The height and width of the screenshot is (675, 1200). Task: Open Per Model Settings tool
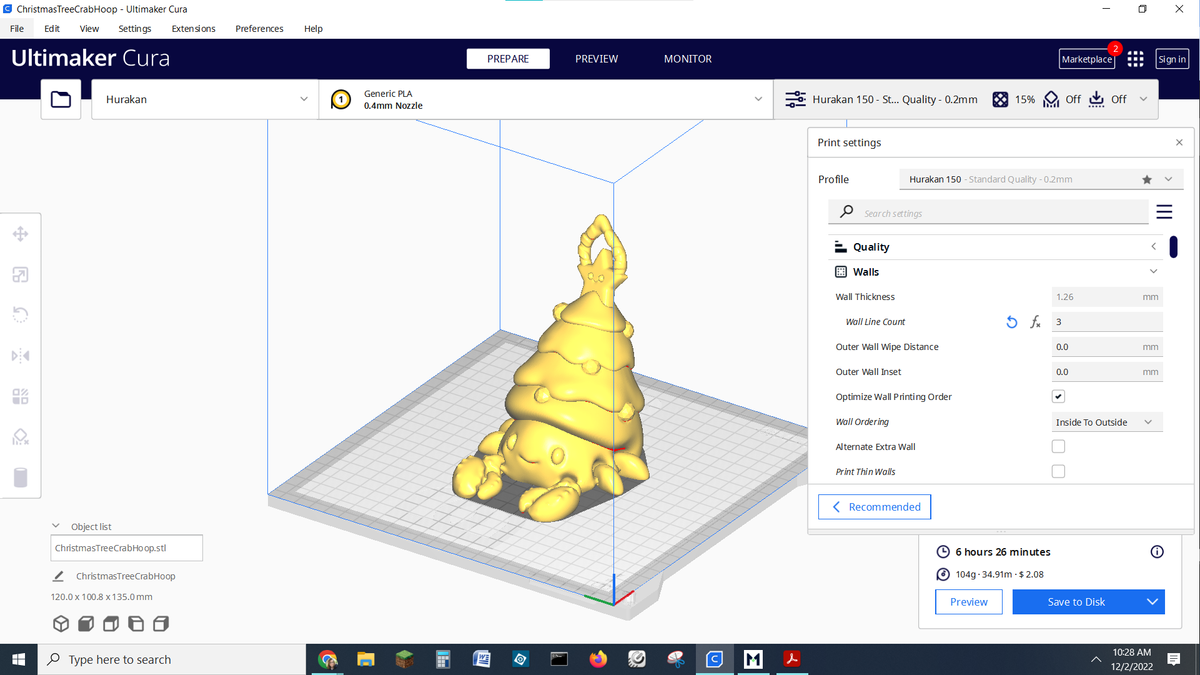click(20, 396)
